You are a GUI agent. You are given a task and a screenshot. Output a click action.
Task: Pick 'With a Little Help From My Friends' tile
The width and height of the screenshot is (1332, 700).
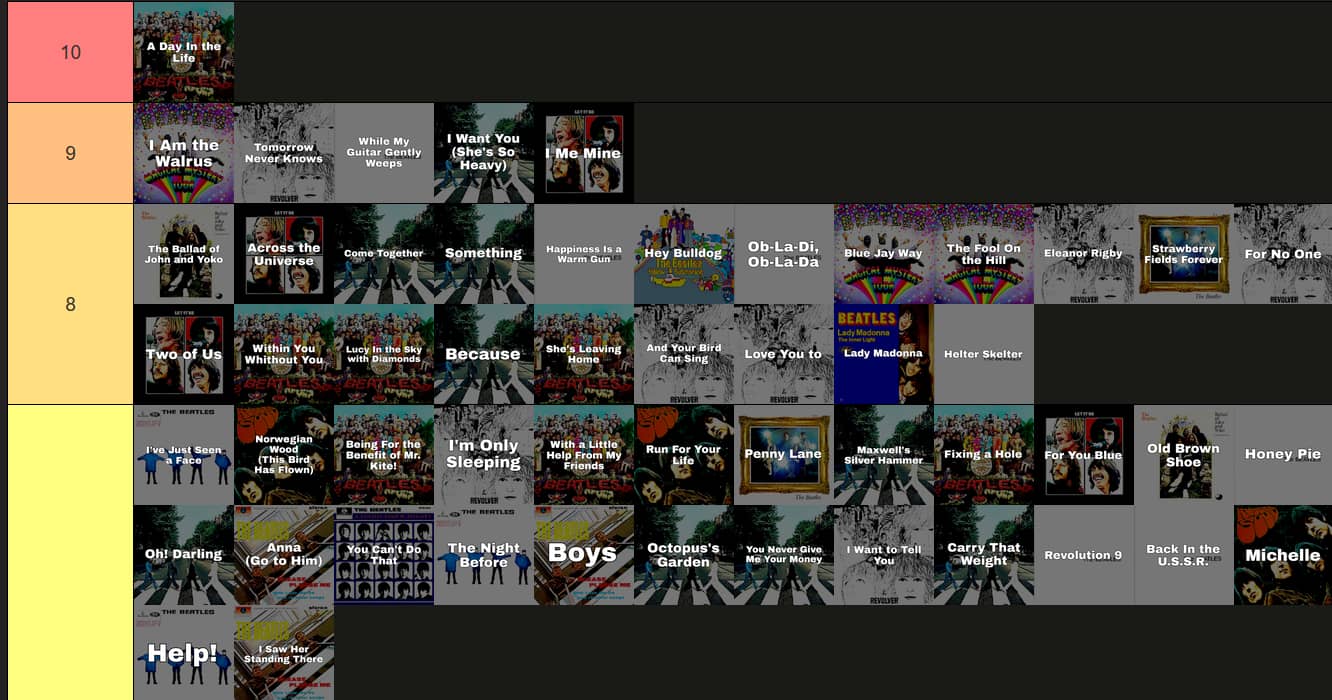pyautogui.click(x=584, y=455)
